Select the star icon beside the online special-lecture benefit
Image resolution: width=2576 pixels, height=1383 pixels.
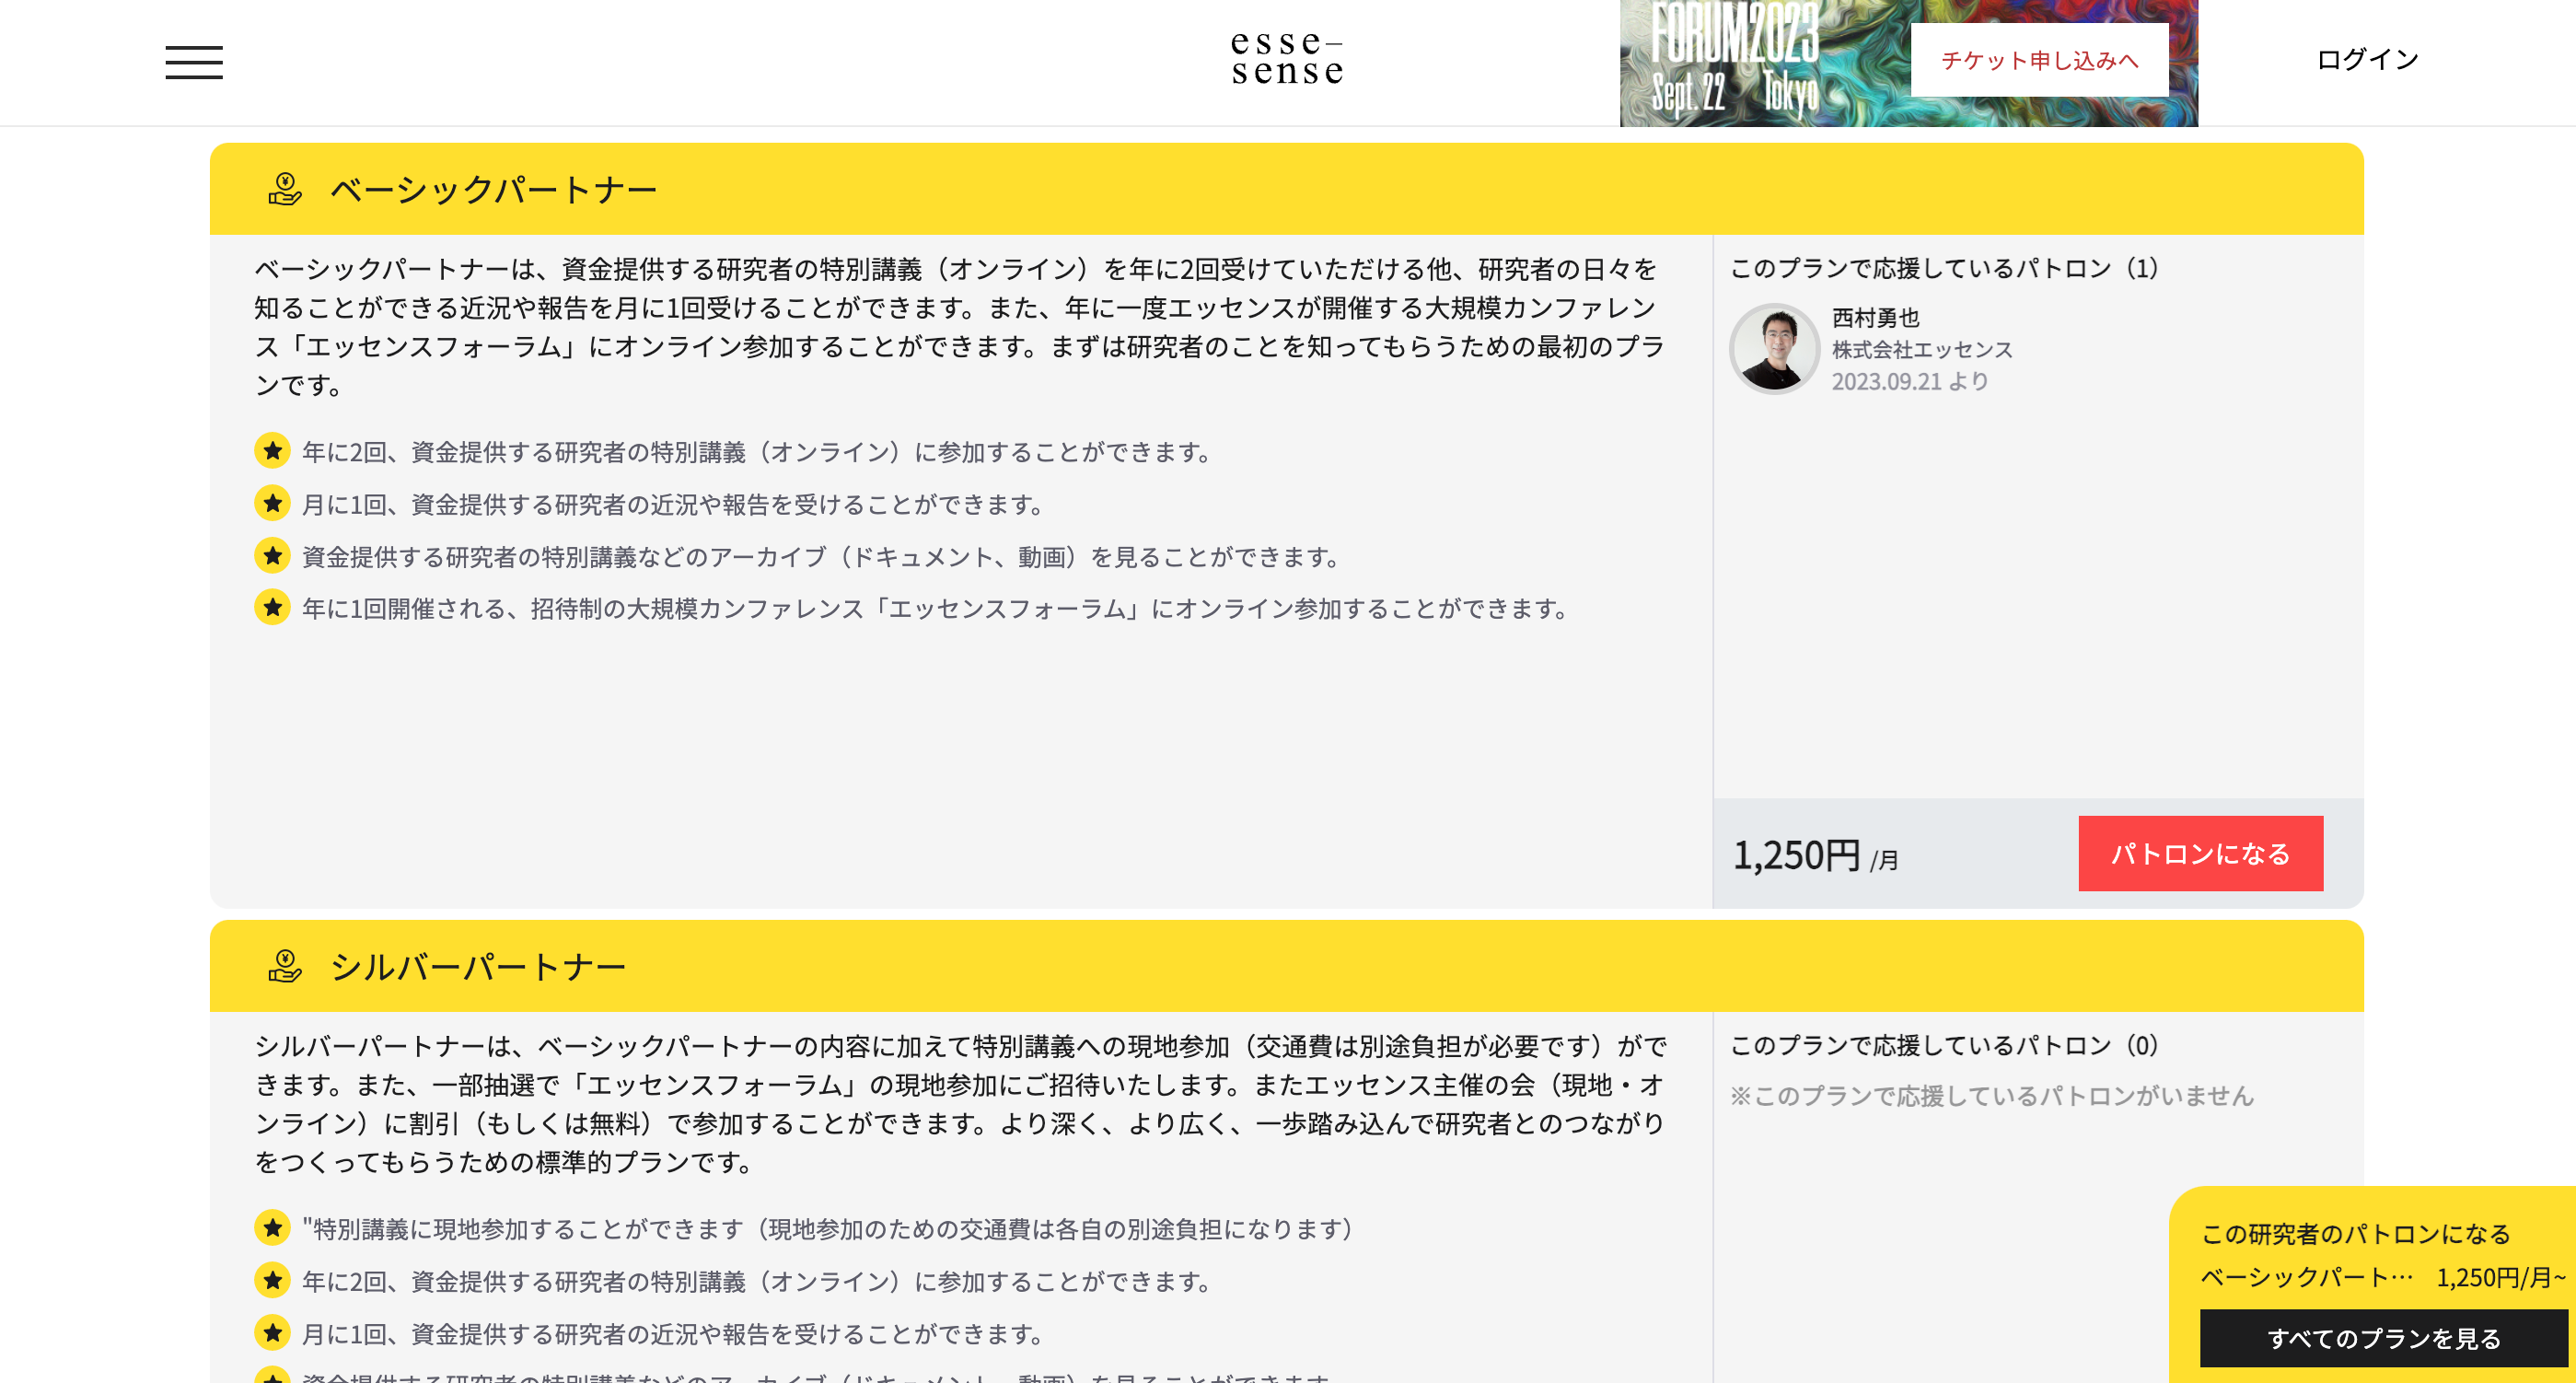(273, 452)
